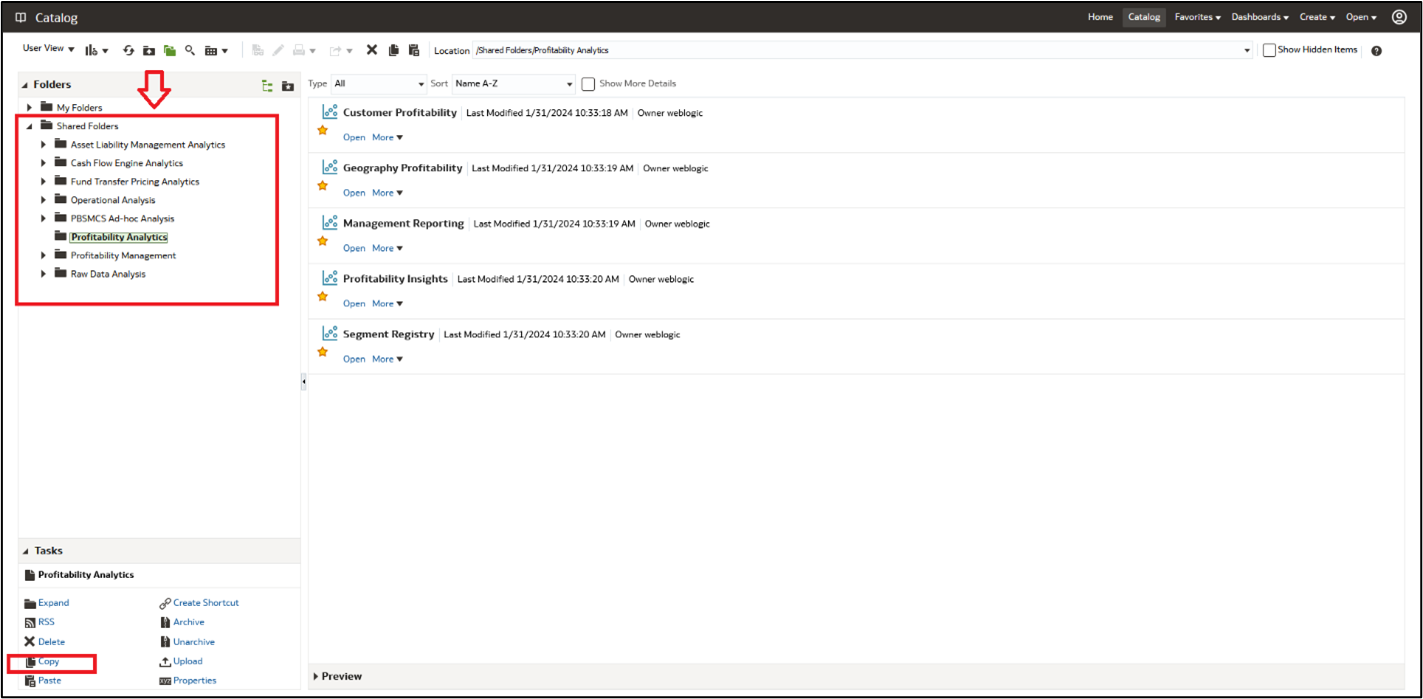Image resolution: width=1423 pixels, height=699 pixels.
Task: Open the Create menu
Action: pyautogui.click(x=1317, y=17)
